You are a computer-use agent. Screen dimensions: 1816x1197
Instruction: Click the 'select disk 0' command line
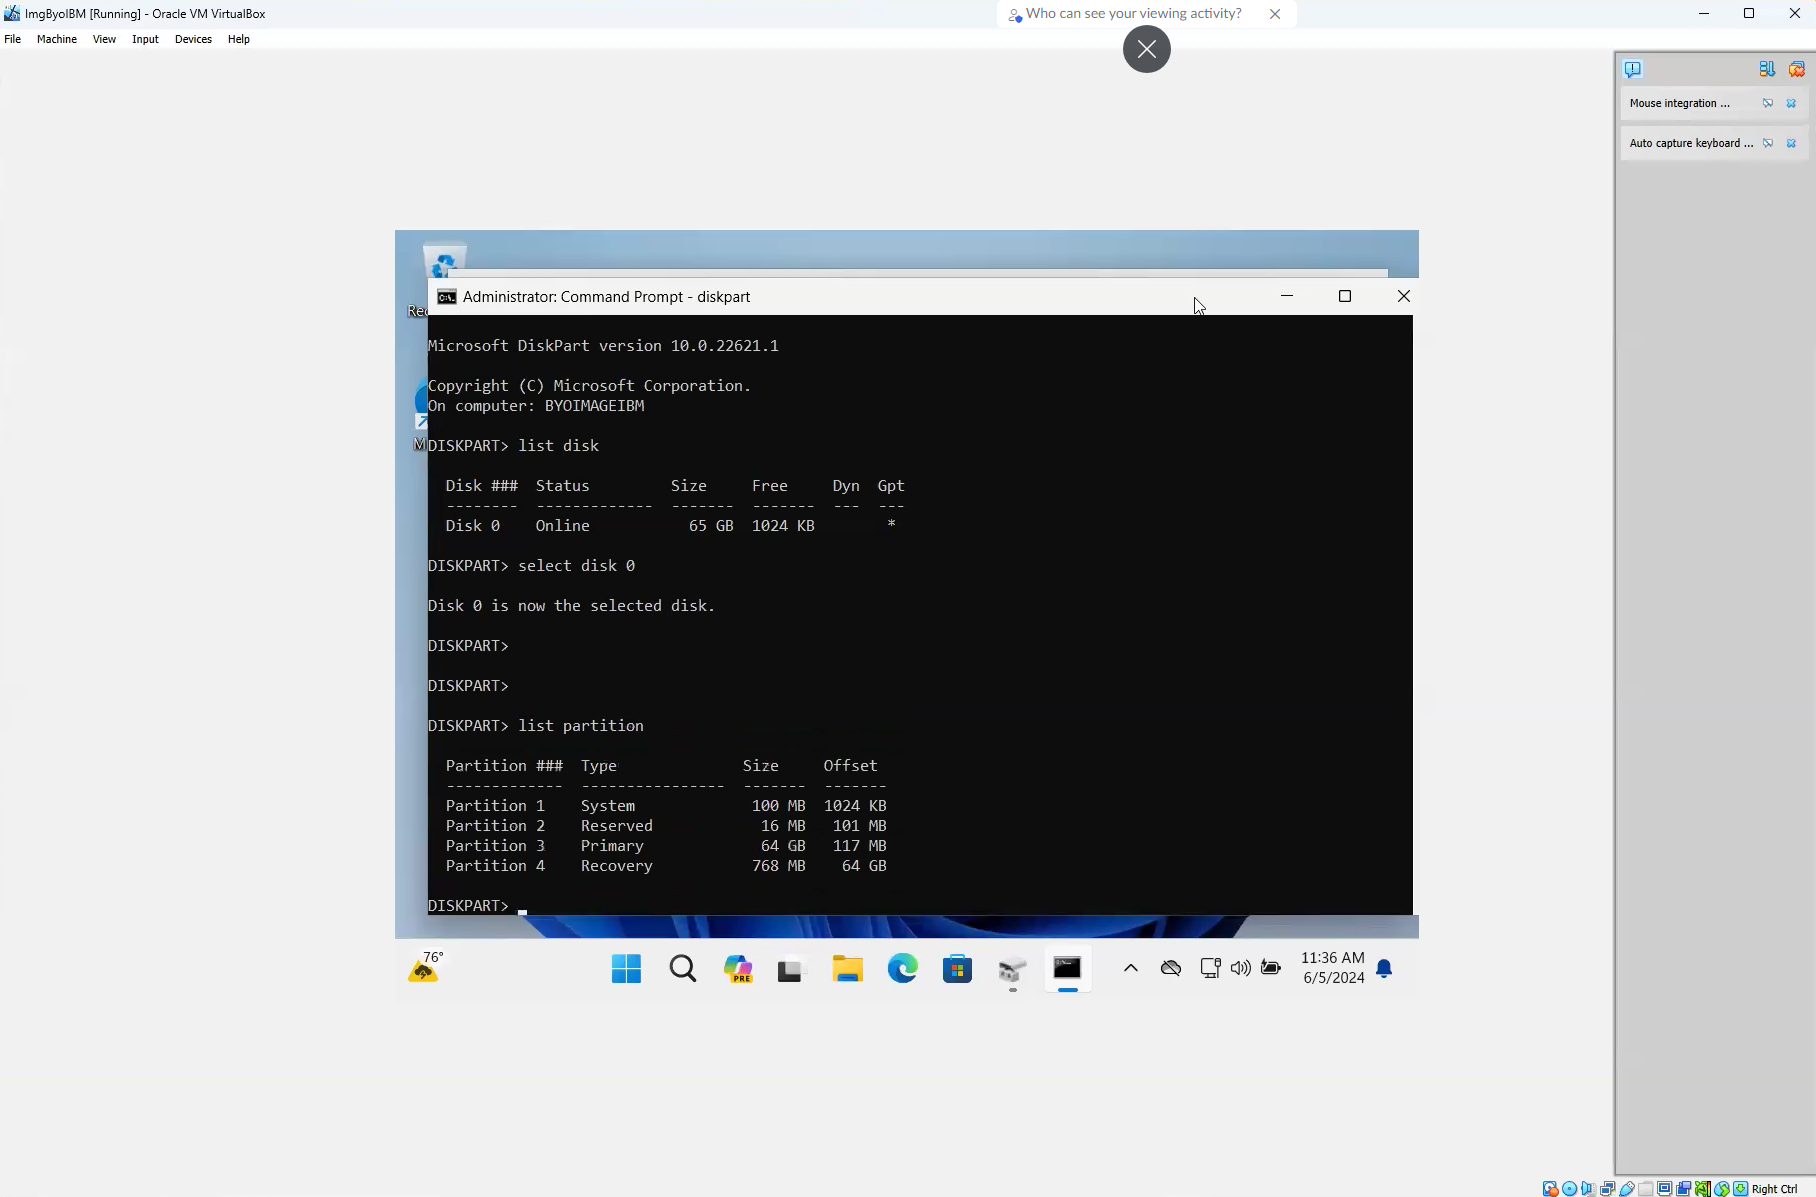[x=532, y=566]
